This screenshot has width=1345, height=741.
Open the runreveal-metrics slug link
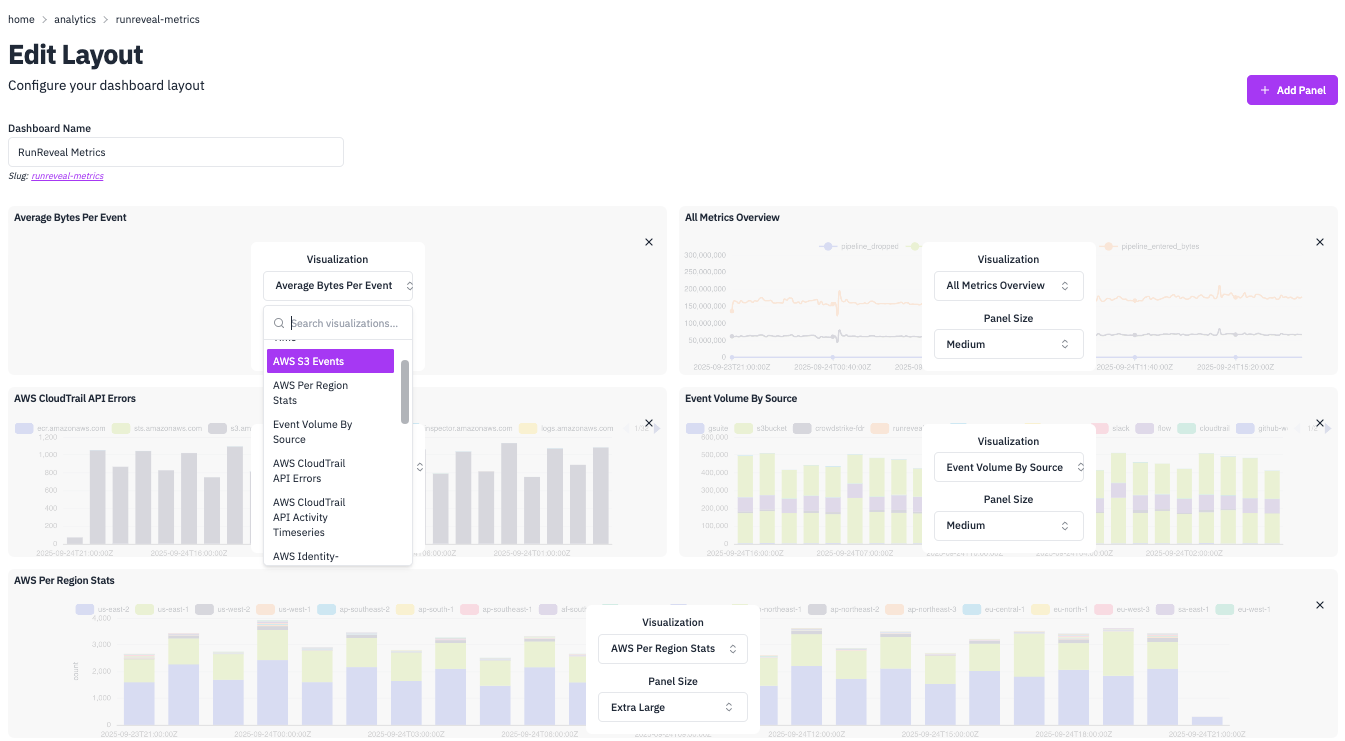(x=67, y=175)
